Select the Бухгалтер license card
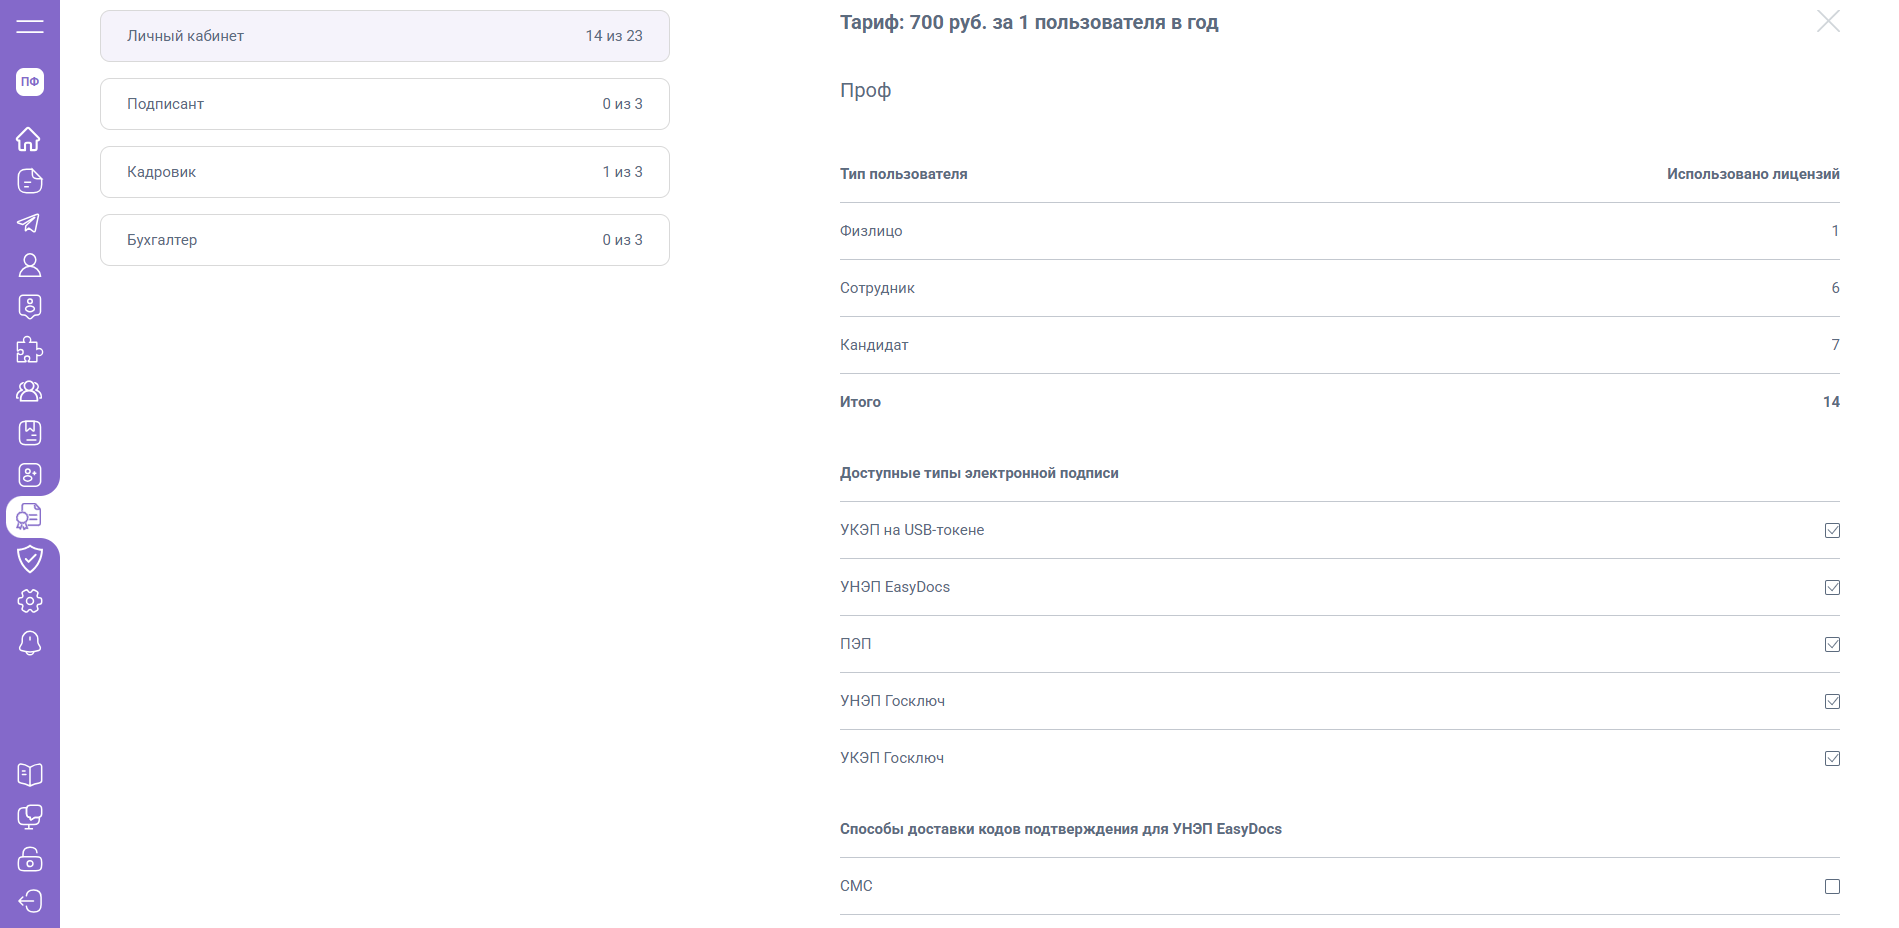1899x928 pixels. 384,240
